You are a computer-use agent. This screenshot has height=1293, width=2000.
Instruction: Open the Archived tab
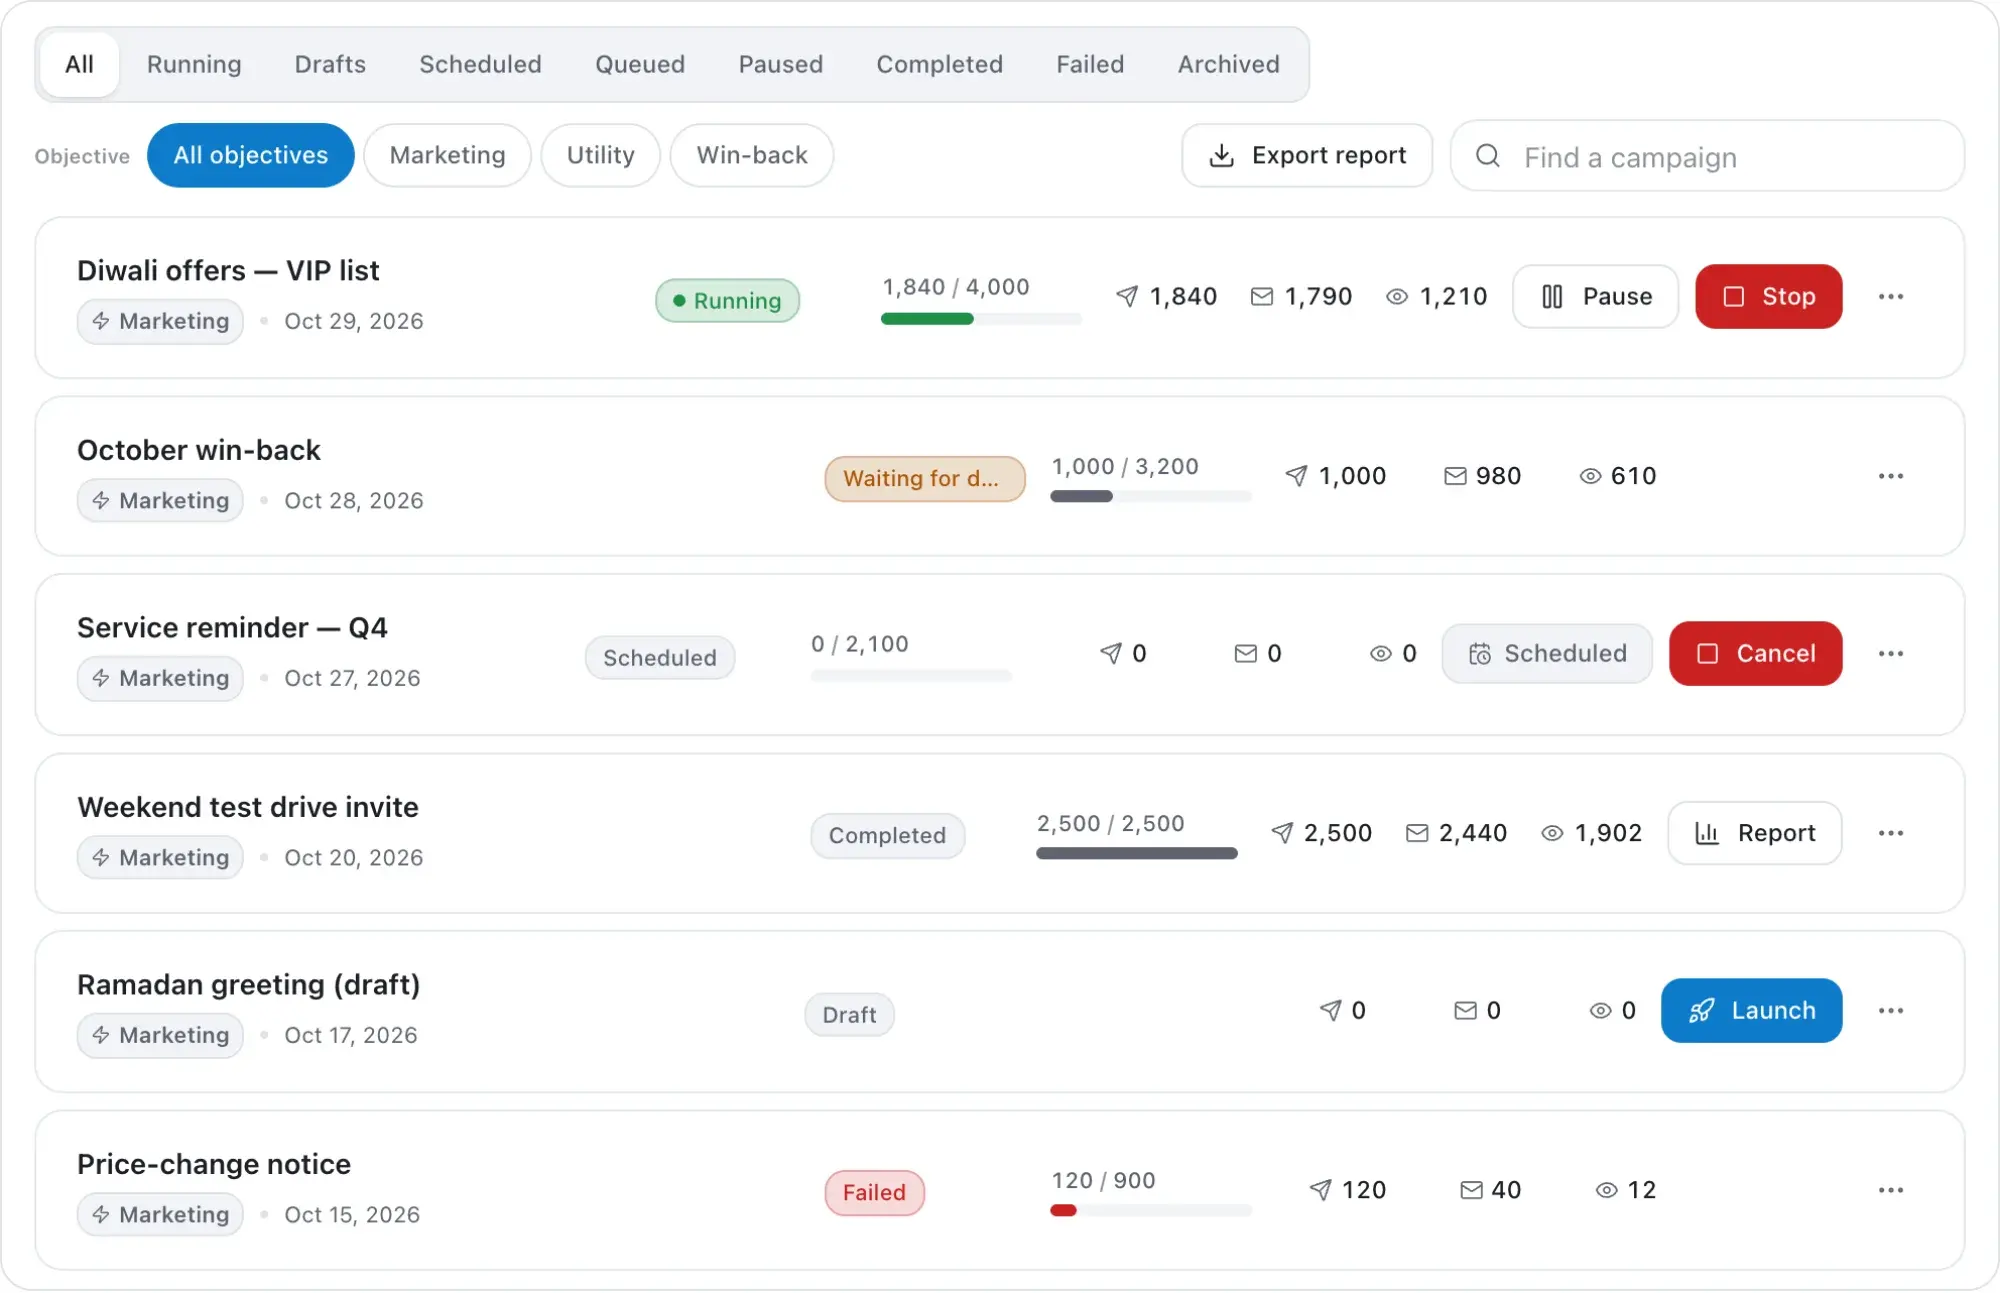click(1228, 65)
